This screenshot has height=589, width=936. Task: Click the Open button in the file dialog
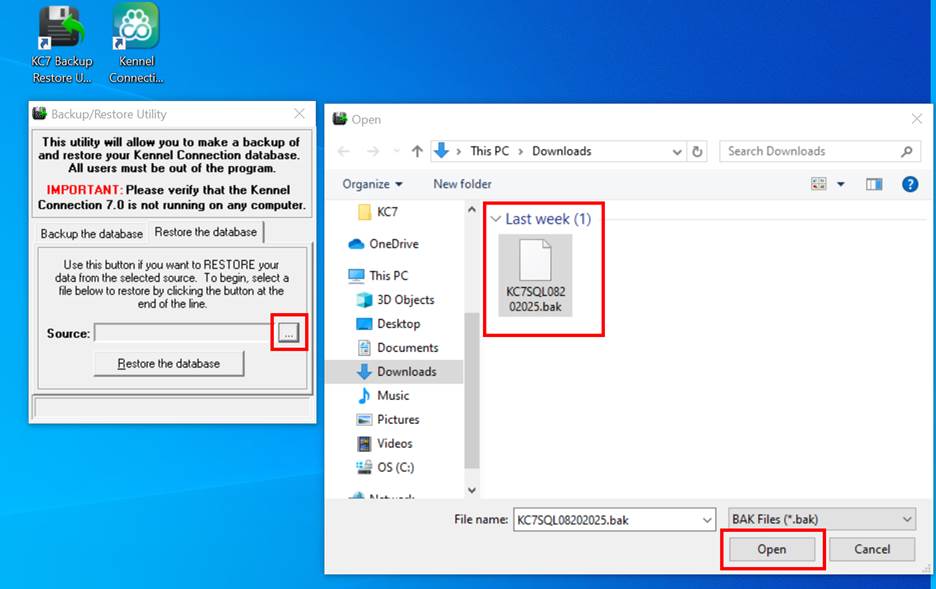[771, 549]
